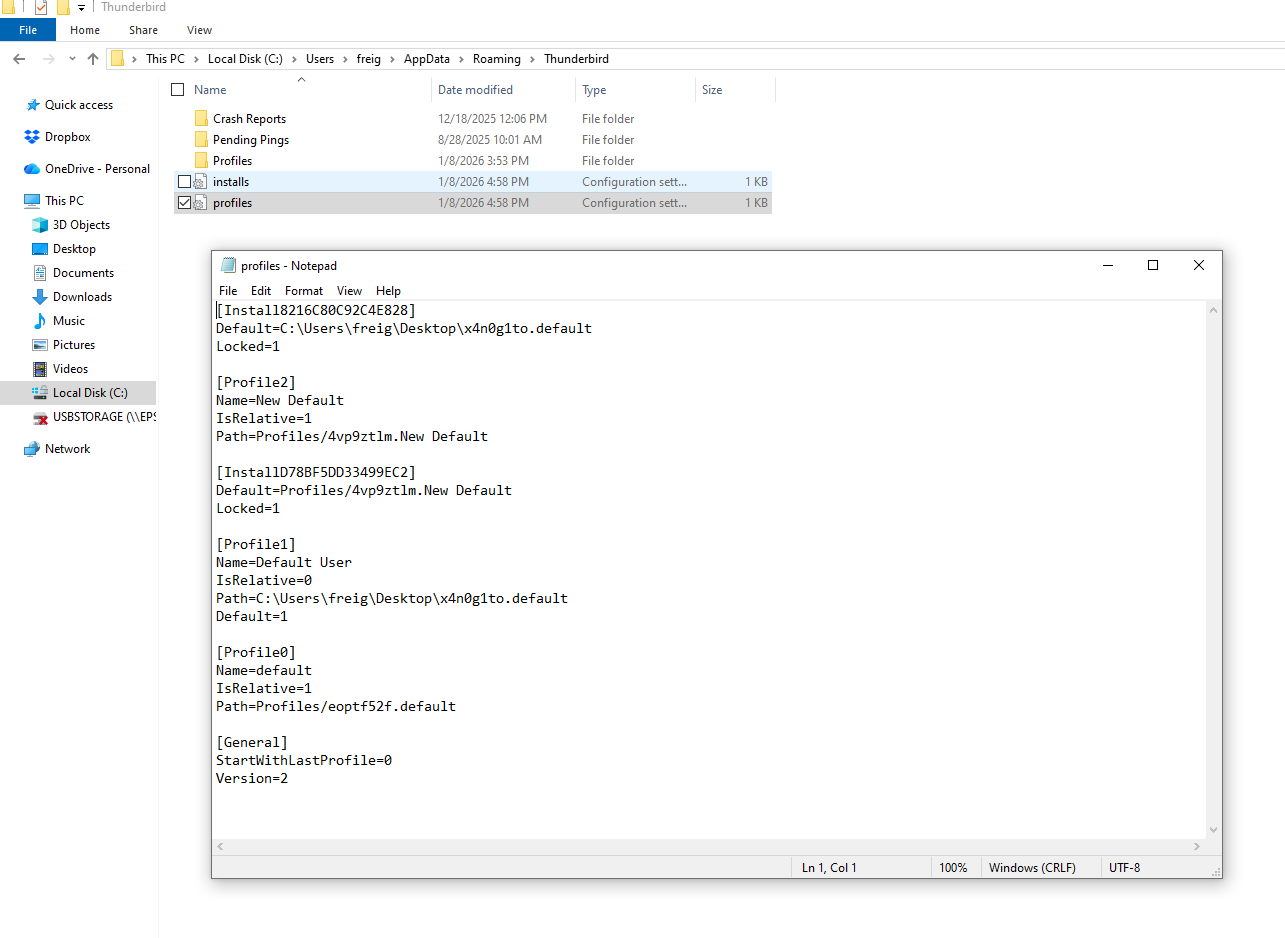Viewport: 1285px width, 938px height.
Task: Expand the chevron after AppData in address bar
Action: coord(462,59)
